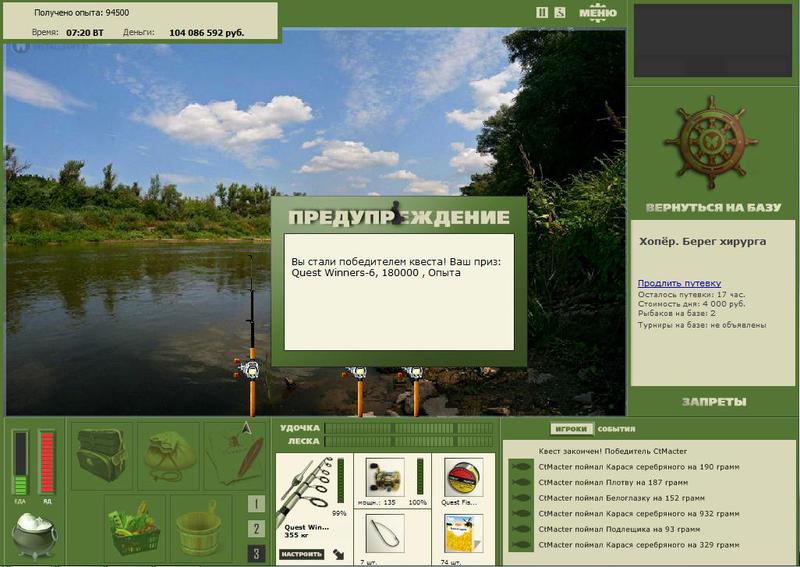Click 'Квест закончен! Победитель CtMacter' line
This screenshot has height=567, width=800.
[613, 451]
